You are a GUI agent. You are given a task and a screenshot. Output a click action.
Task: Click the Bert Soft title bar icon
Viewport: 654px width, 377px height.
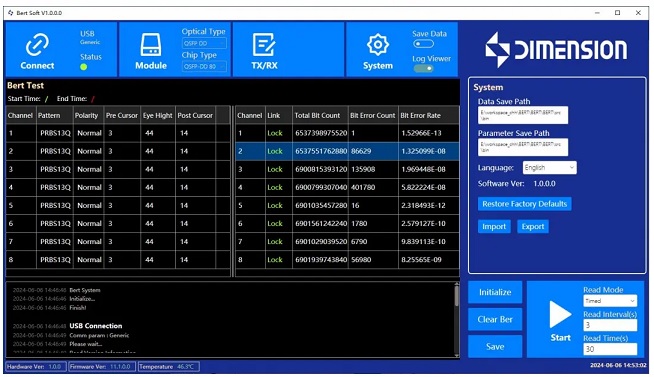tap(11, 13)
